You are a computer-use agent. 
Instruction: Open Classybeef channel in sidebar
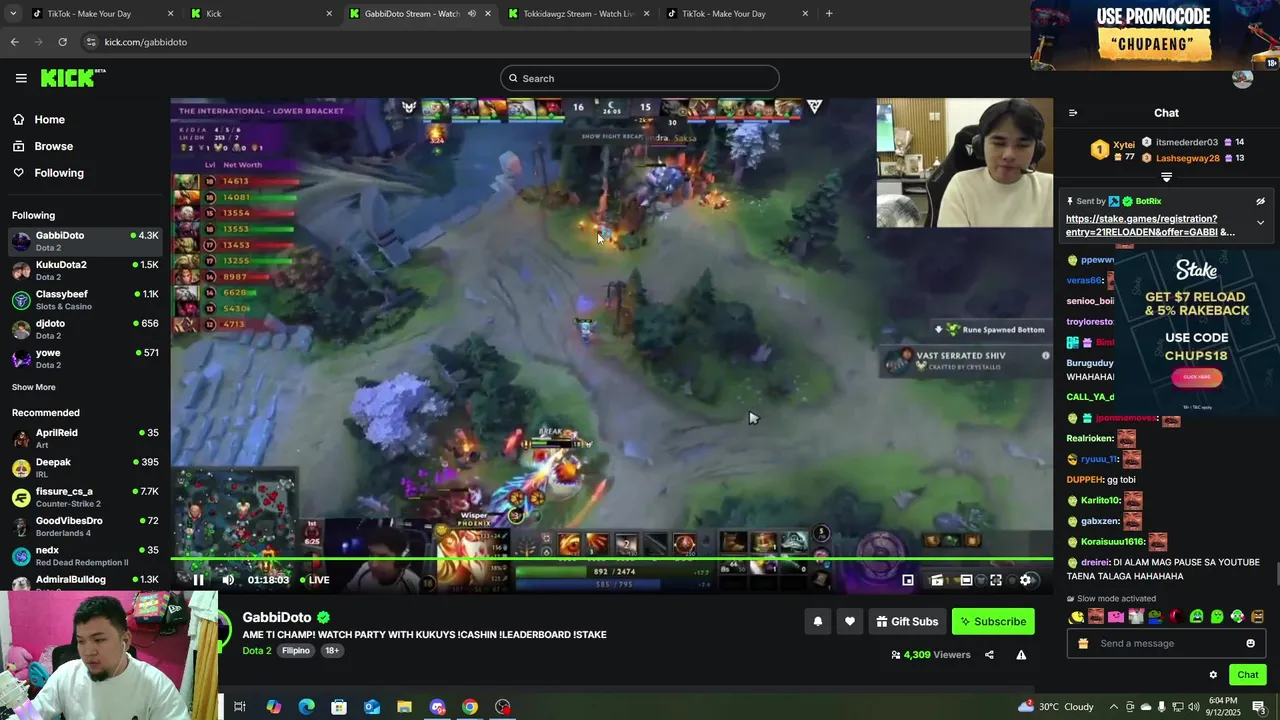[85, 300]
